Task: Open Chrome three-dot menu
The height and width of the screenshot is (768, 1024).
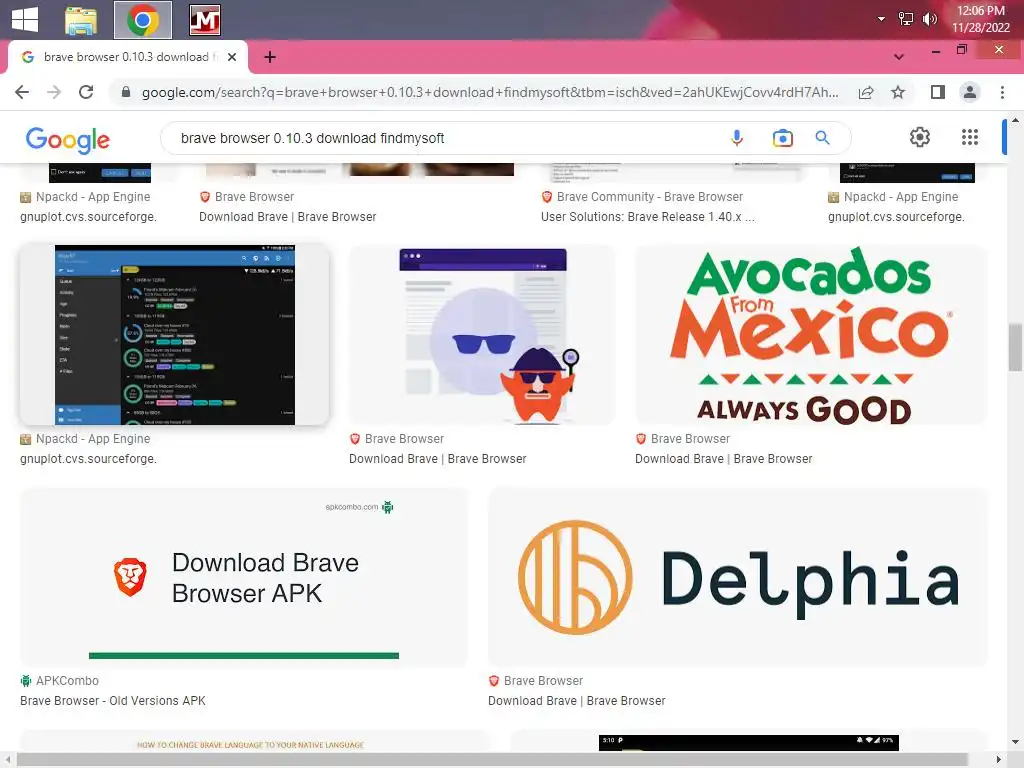Action: (1002, 92)
